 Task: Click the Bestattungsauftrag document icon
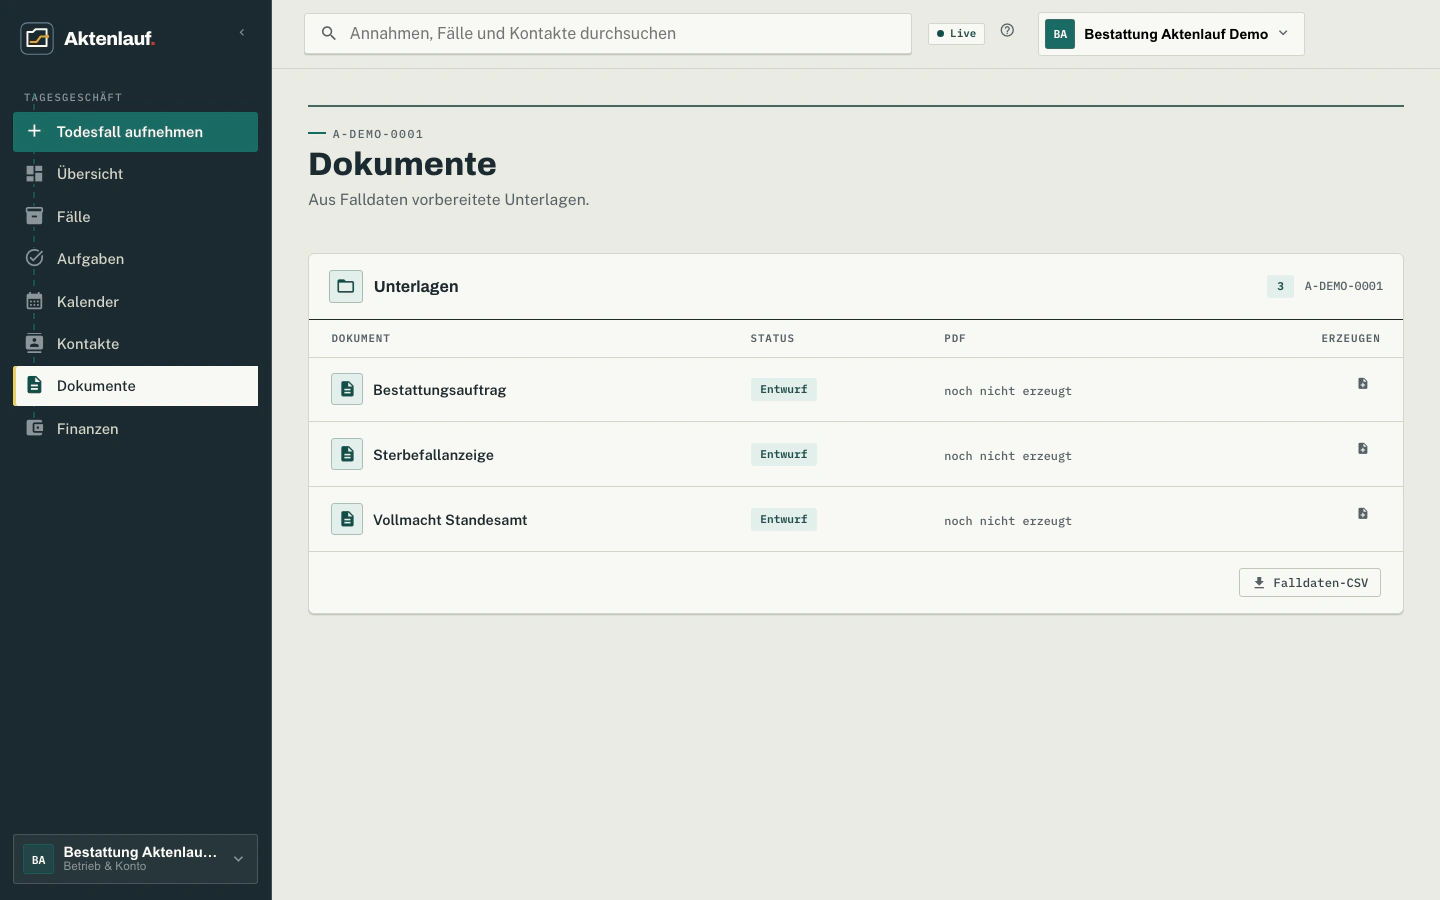347,389
